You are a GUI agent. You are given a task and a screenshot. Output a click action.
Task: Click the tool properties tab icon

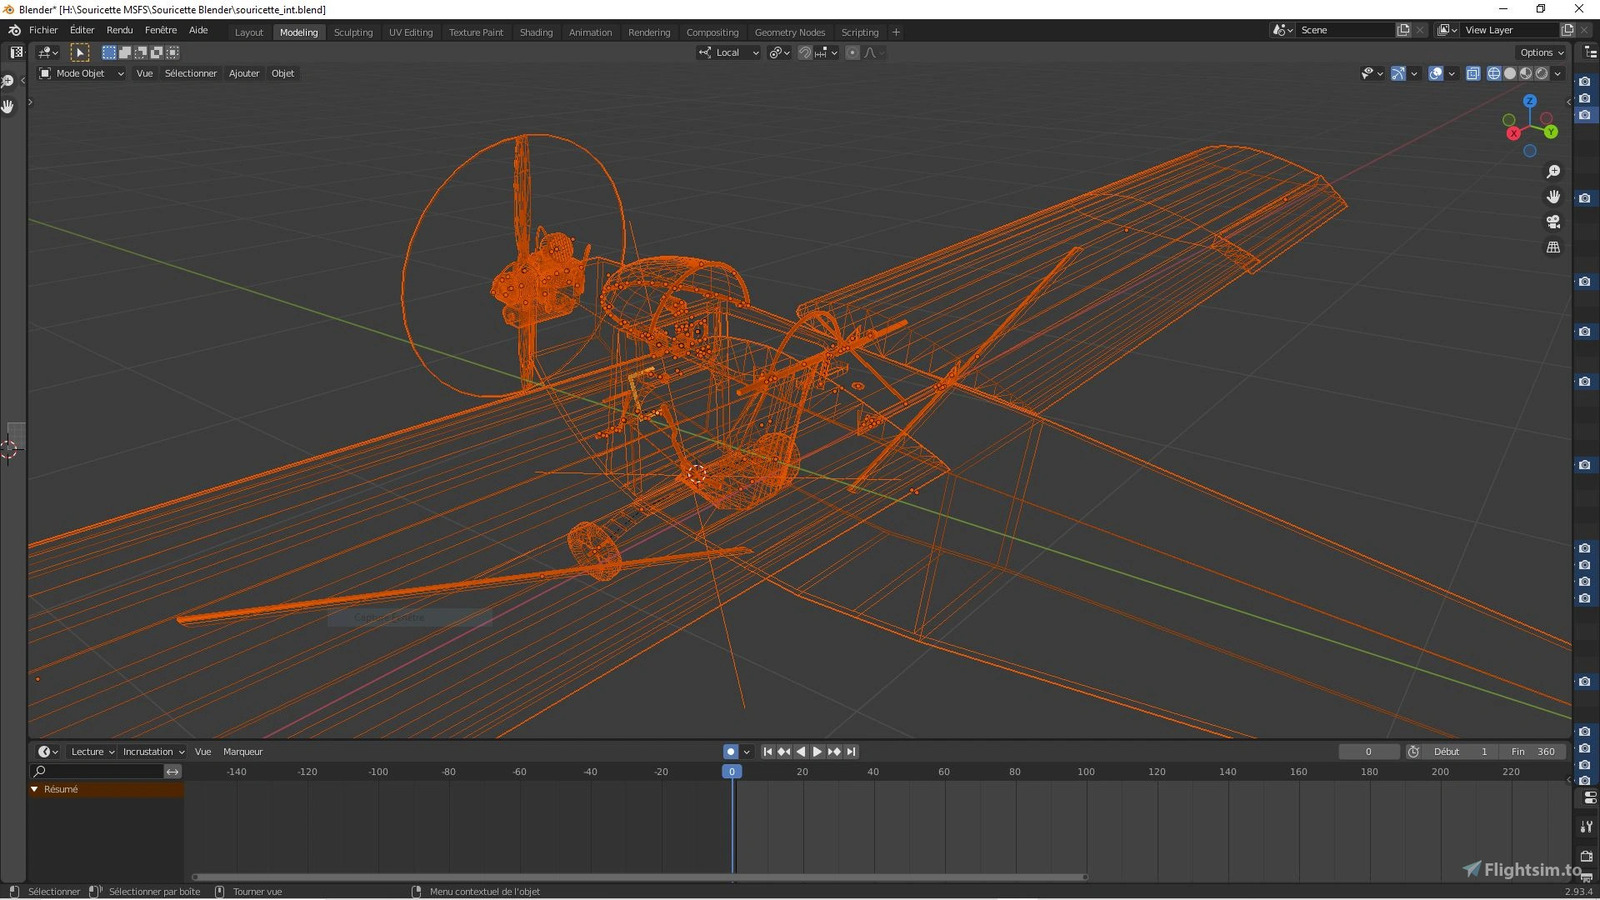point(1586,826)
